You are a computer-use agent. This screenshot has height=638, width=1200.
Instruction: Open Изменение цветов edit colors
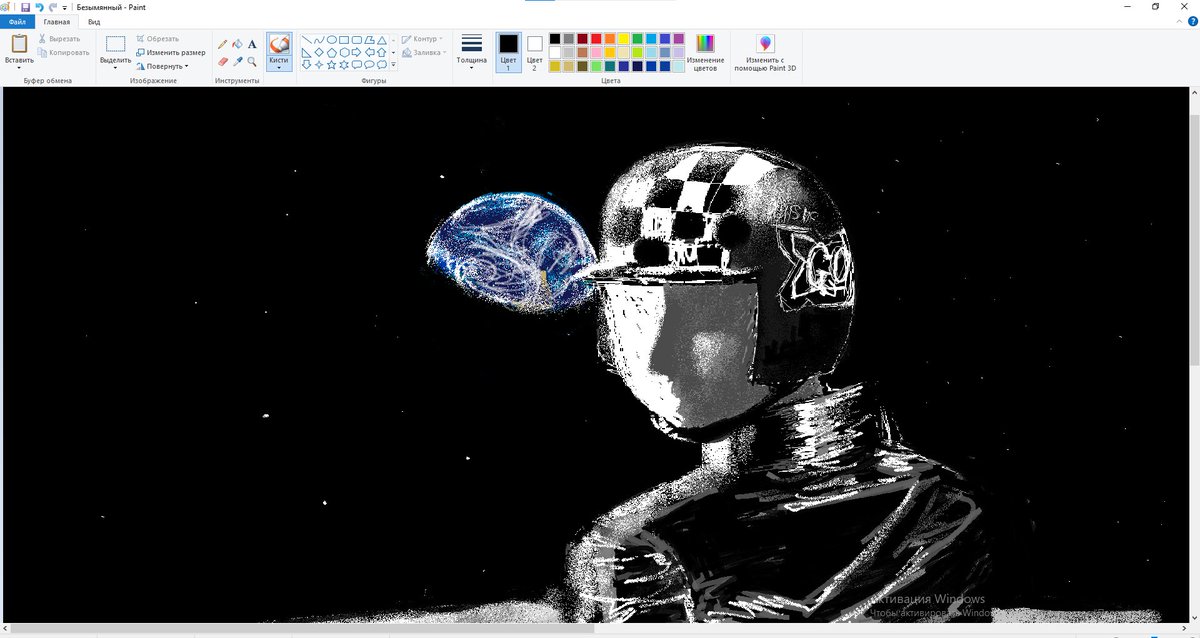(706, 52)
